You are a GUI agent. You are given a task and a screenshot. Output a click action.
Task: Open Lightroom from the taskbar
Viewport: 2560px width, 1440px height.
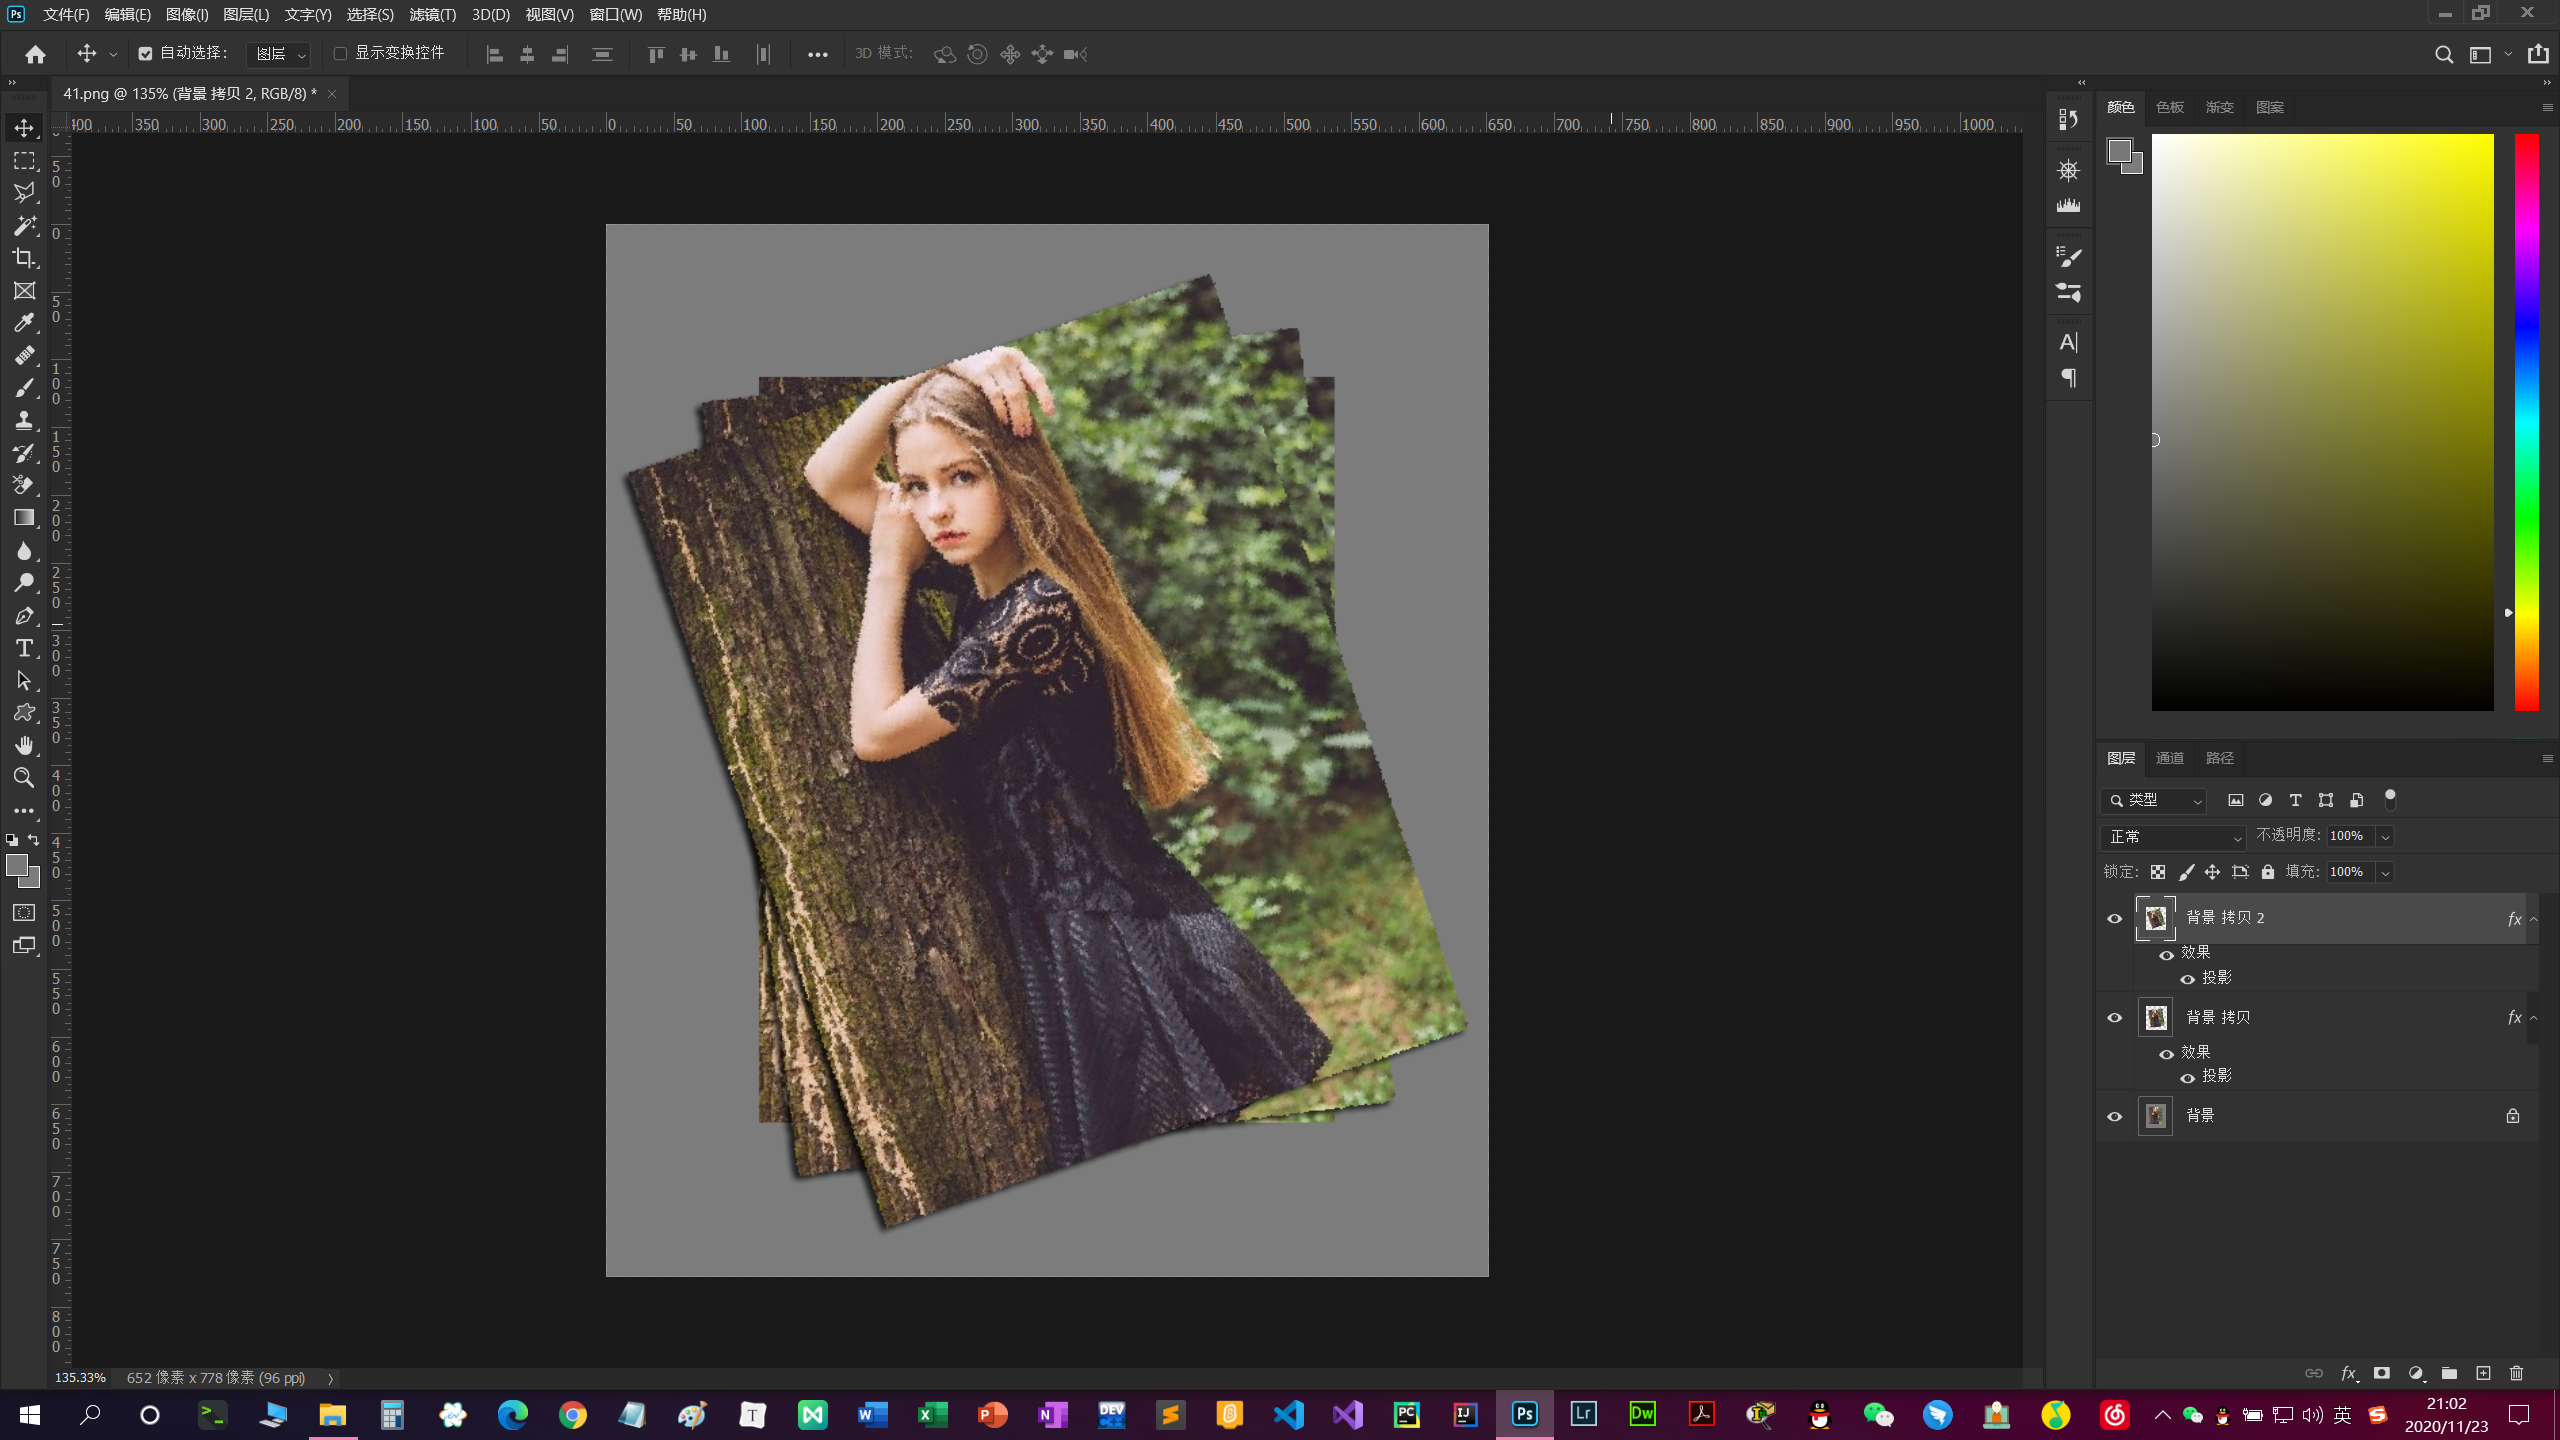click(1583, 1414)
